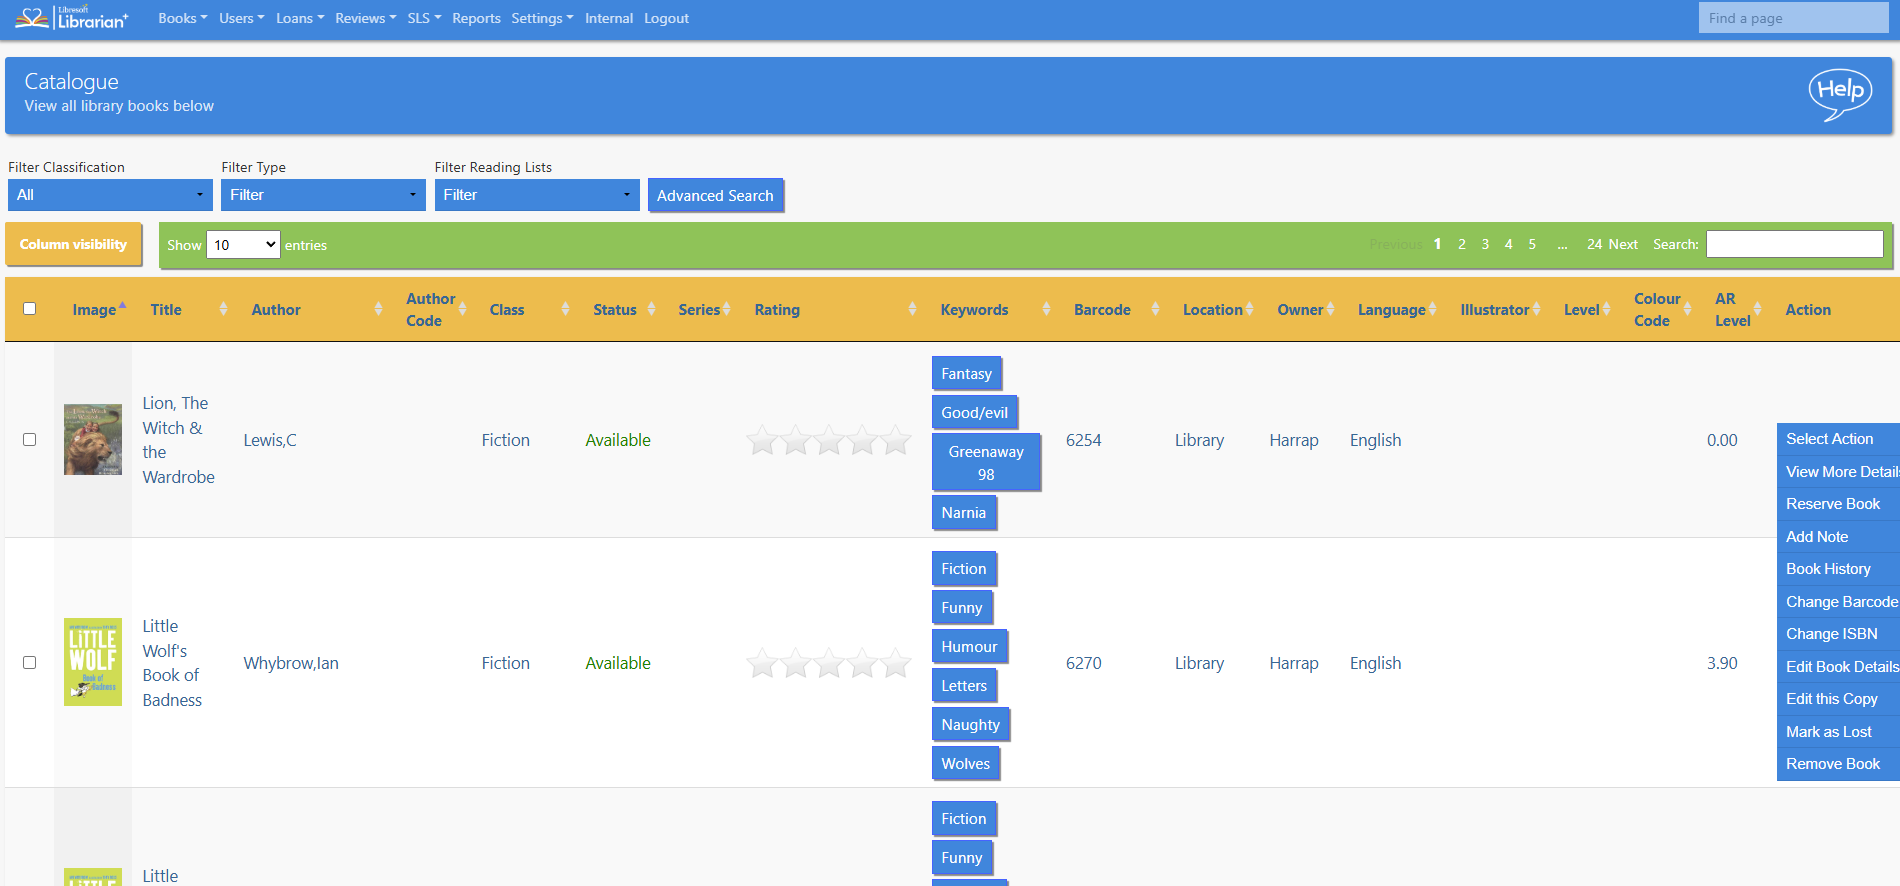Screen dimensions: 1900x886
Task: Expand the Filter Reading Lists dropdown
Action: click(x=537, y=195)
